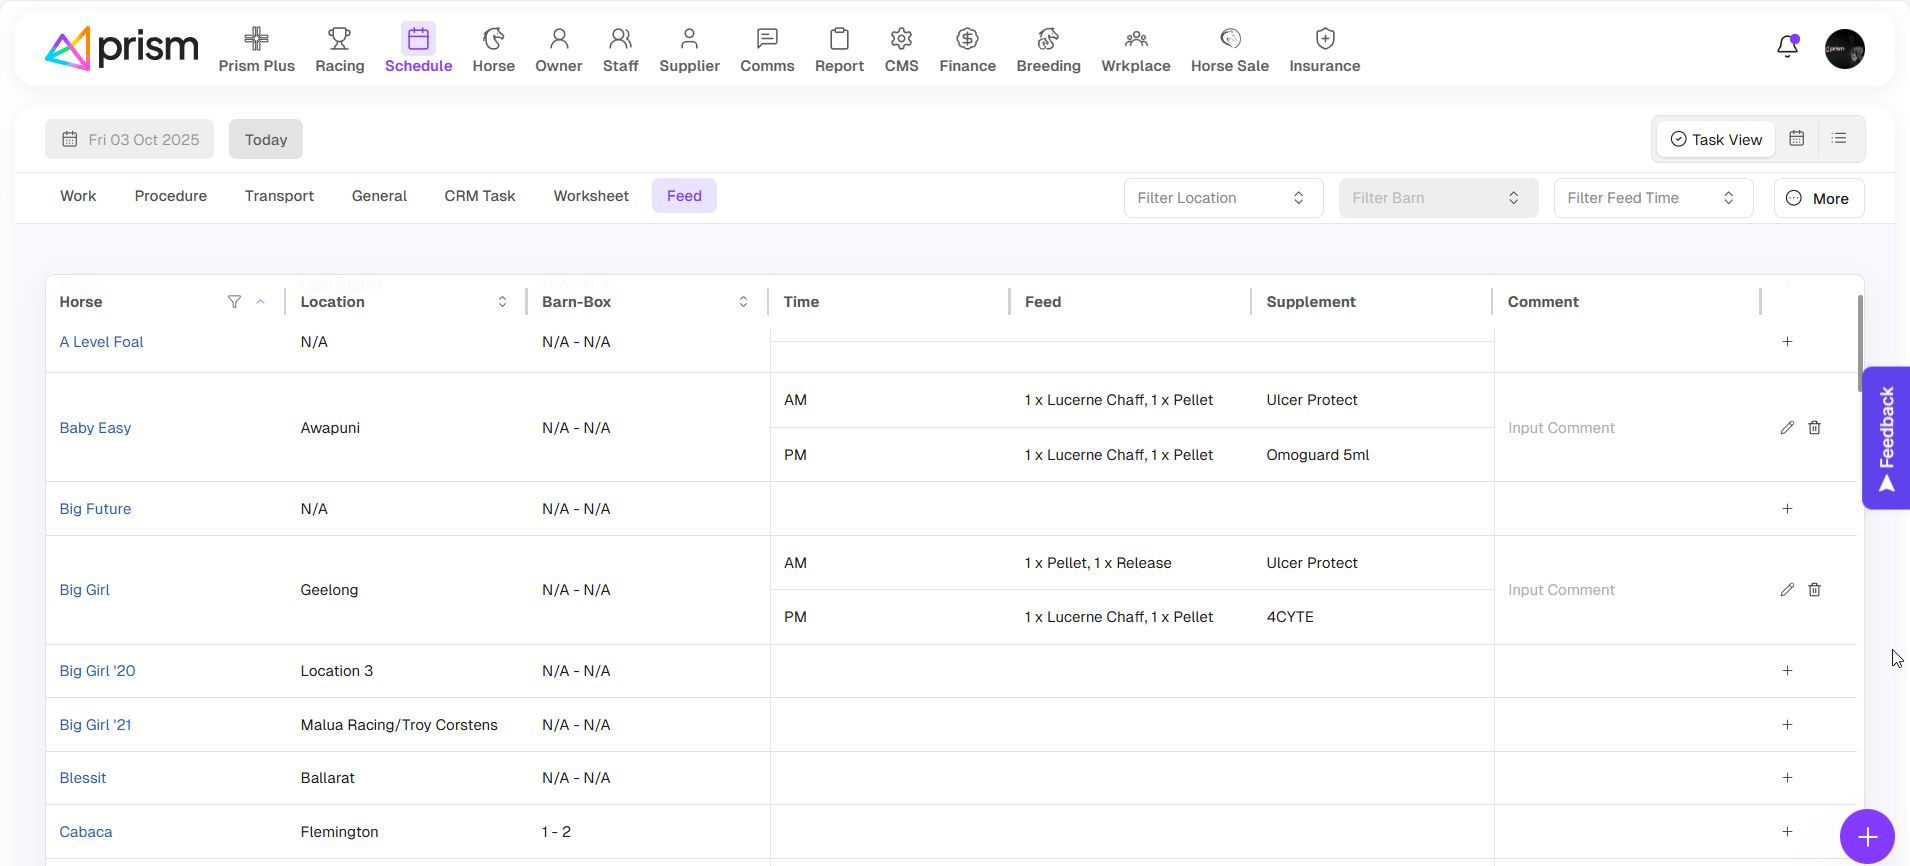Switch to the Worksheet tab

tap(591, 196)
